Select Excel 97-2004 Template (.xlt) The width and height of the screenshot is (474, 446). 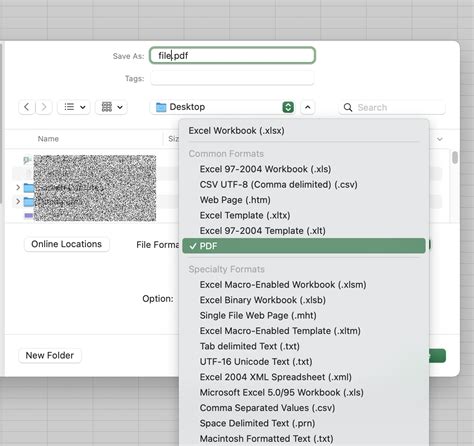coord(304,231)
